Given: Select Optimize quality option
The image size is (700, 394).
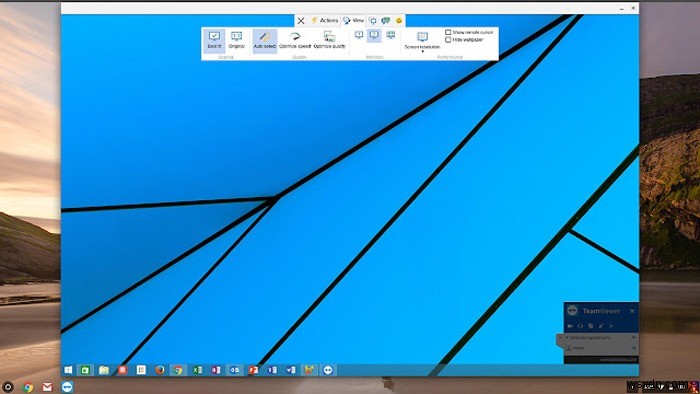Looking at the screenshot, I should click(x=329, y=40).
